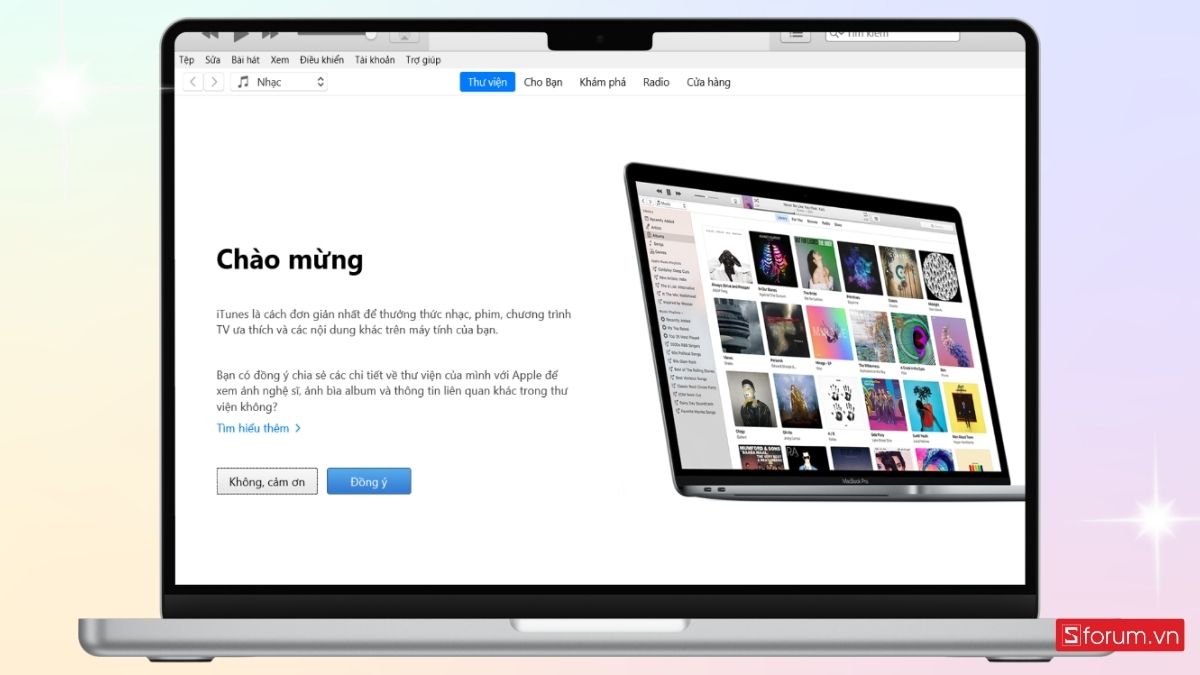
Task: Open the Xem menu
Action: pos(279,60)
